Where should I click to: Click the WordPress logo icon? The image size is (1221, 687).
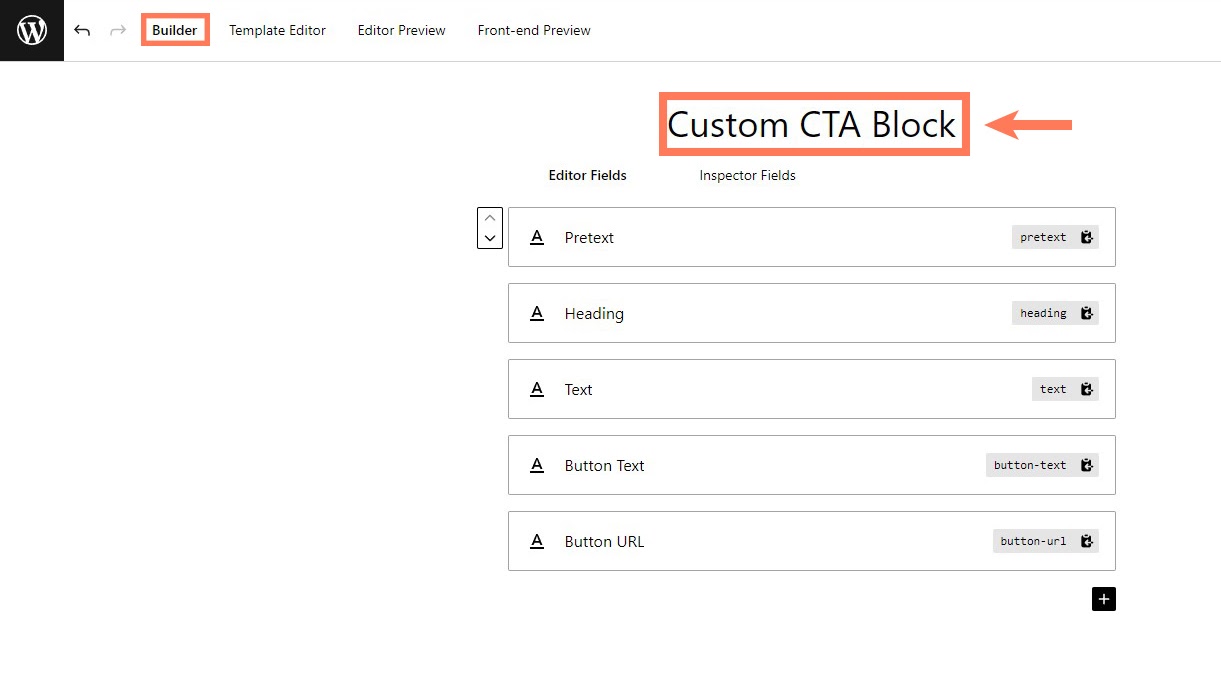[32, 31]
